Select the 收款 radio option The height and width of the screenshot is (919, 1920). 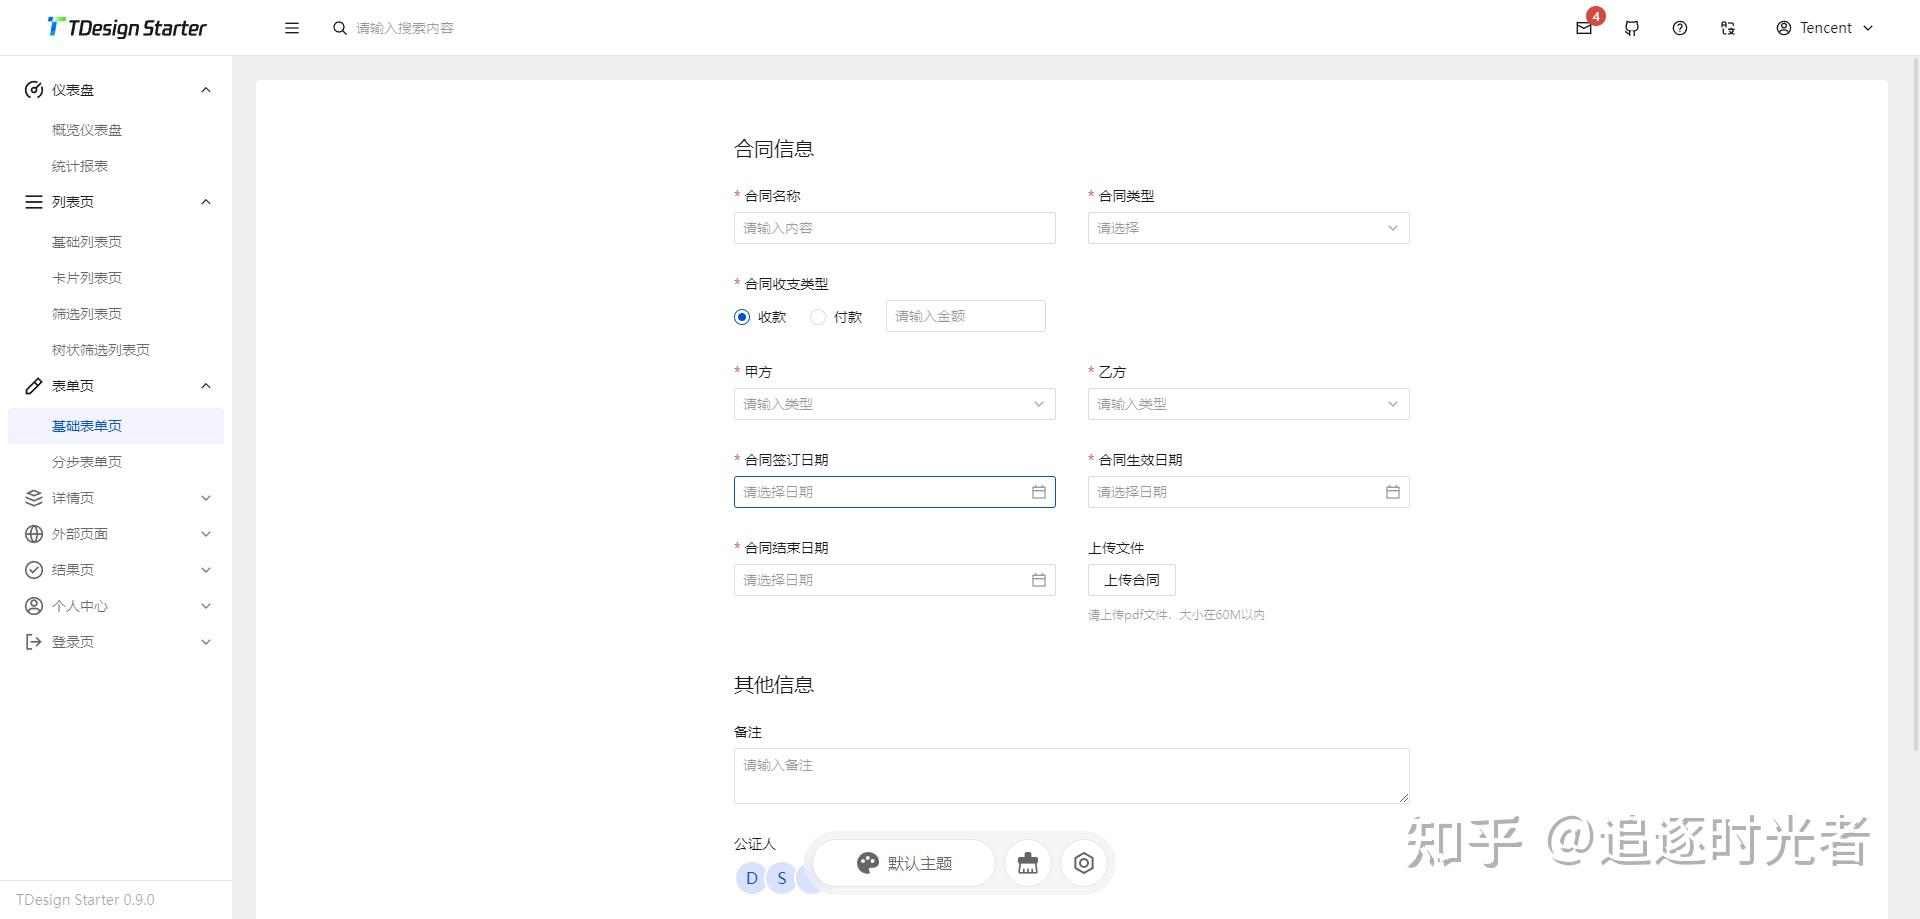[x=742, y=317]
